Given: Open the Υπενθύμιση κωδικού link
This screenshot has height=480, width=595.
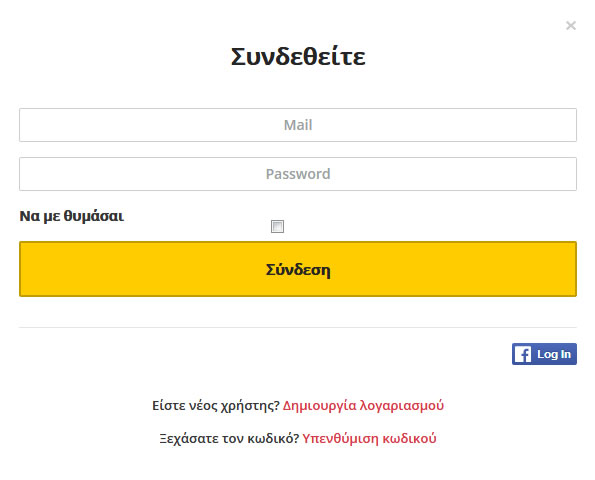Looking at the screenshot, I should (369, 438).
